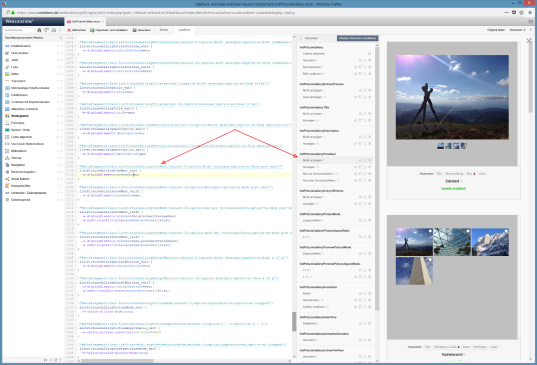537x365 pixels.
Task: Click the Original laden link
Action: click(496, 30)
